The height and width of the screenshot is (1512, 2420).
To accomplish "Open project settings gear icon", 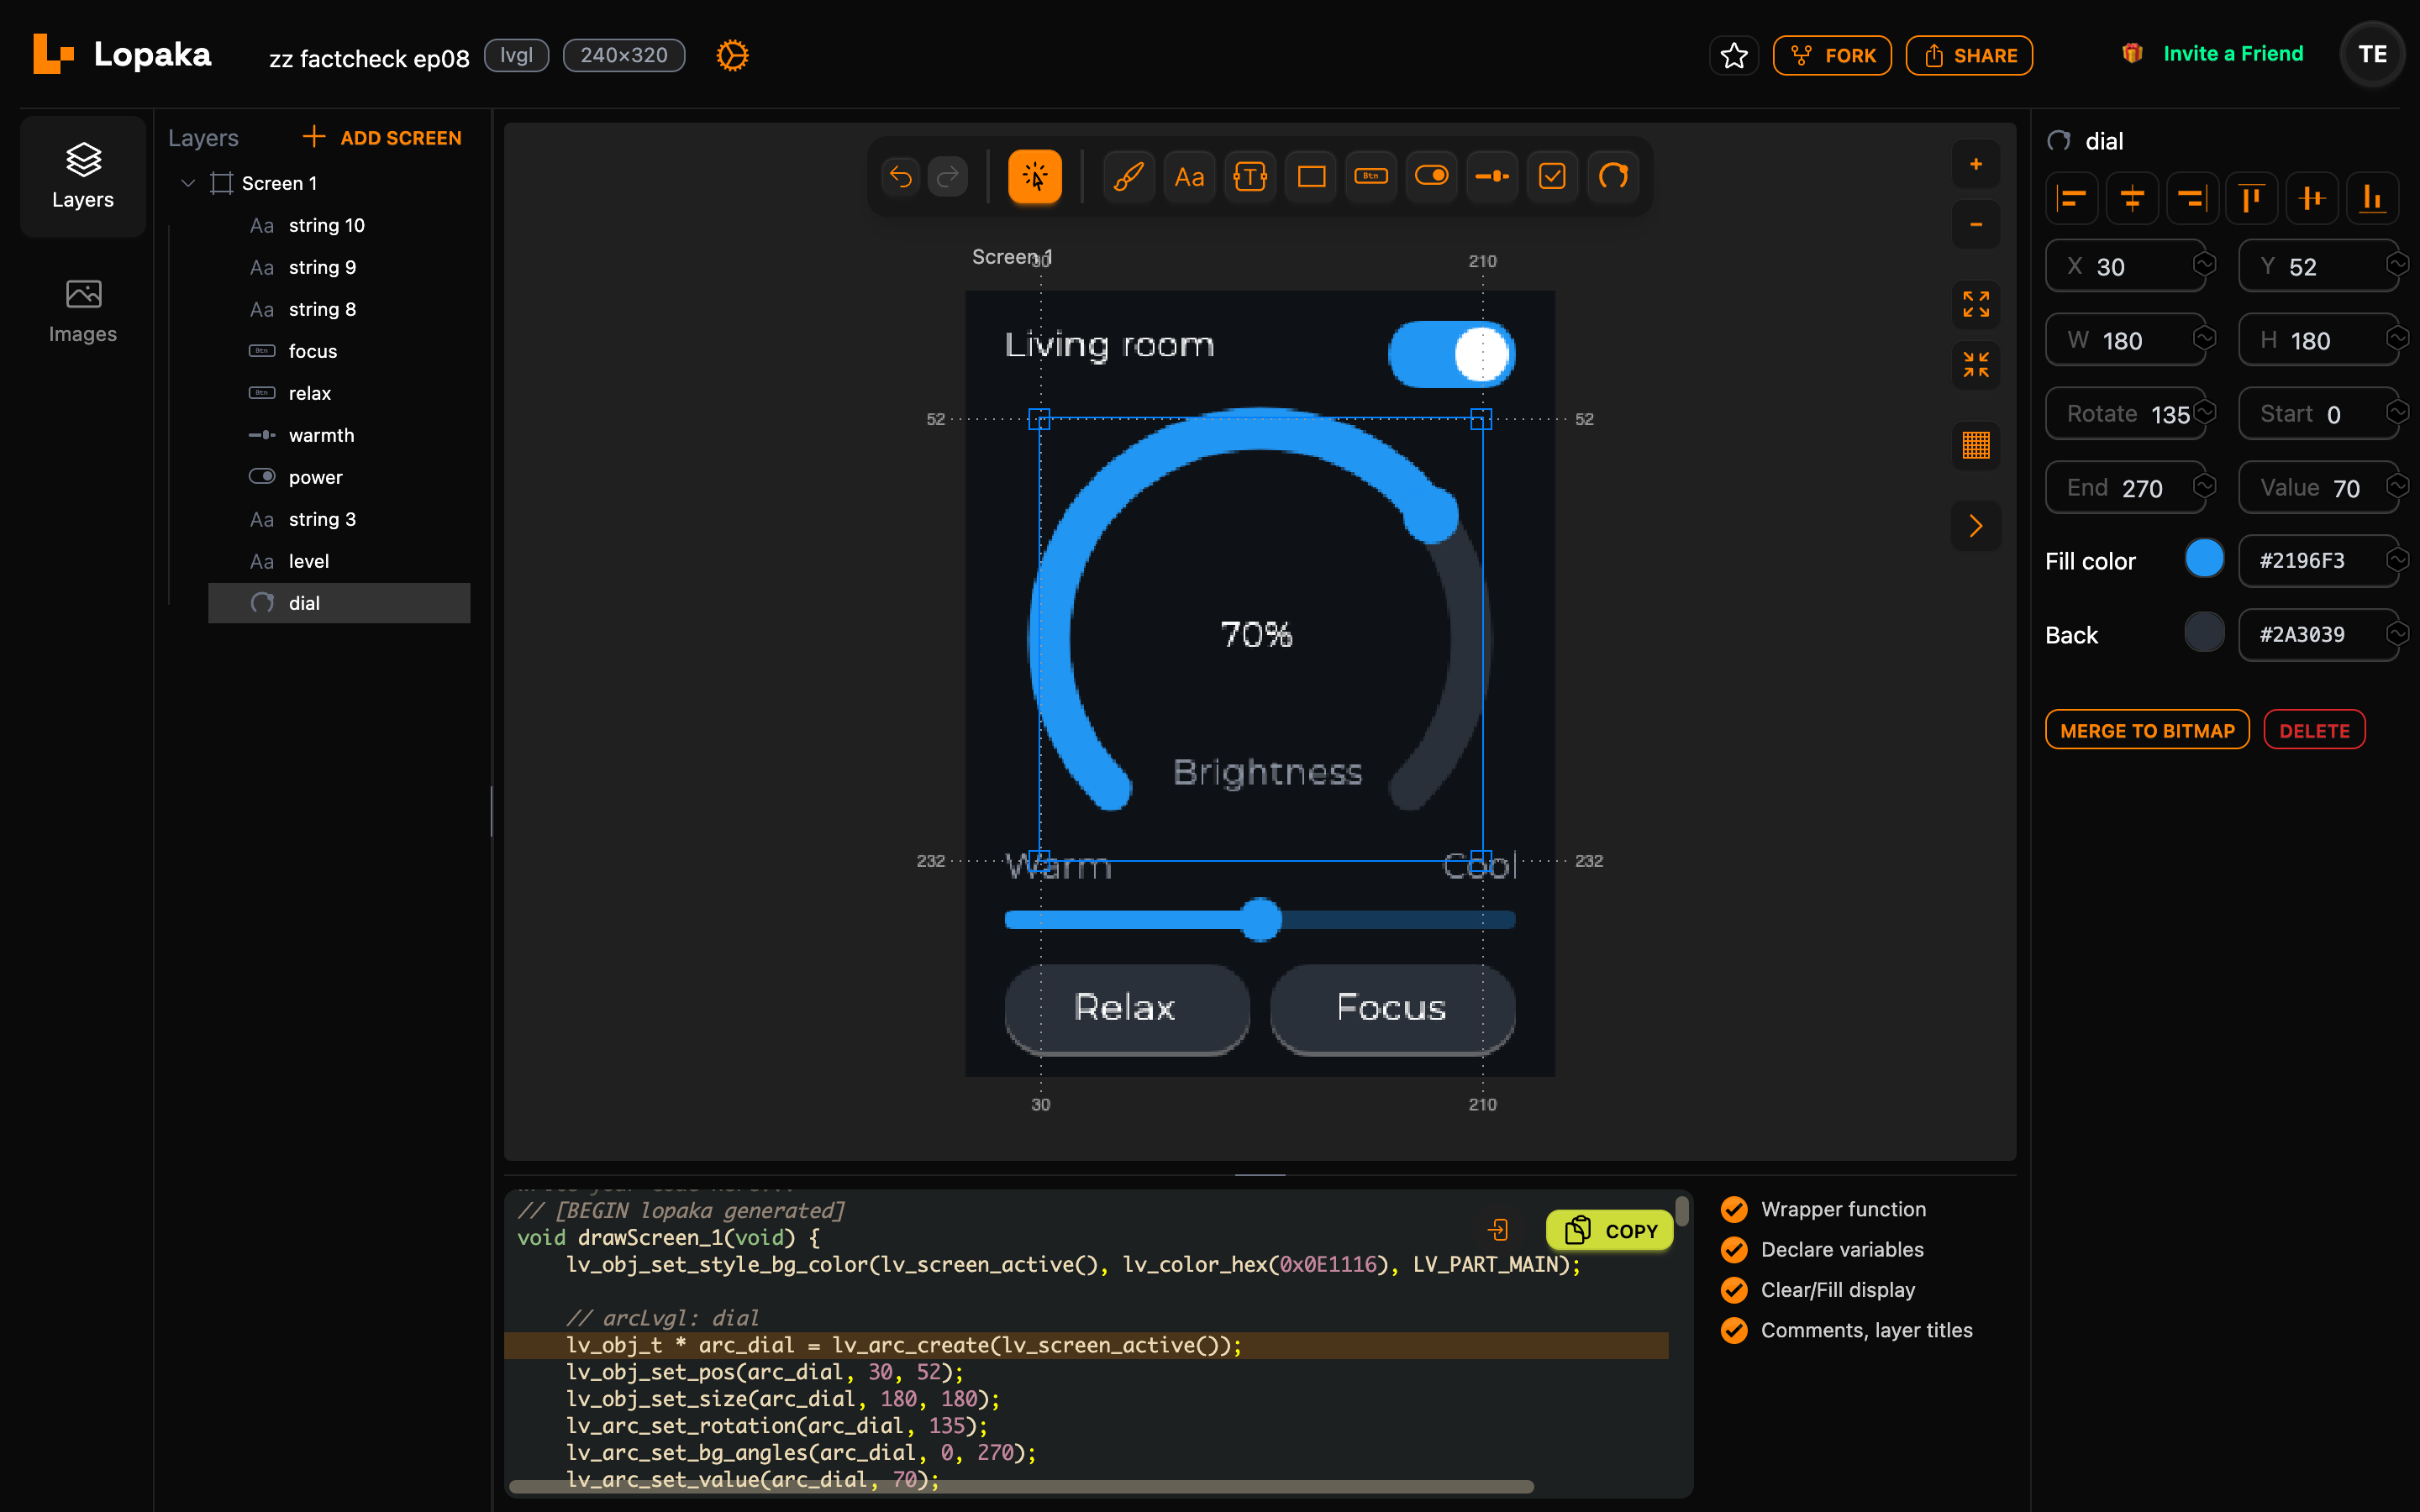I will [x=732, y=55].
